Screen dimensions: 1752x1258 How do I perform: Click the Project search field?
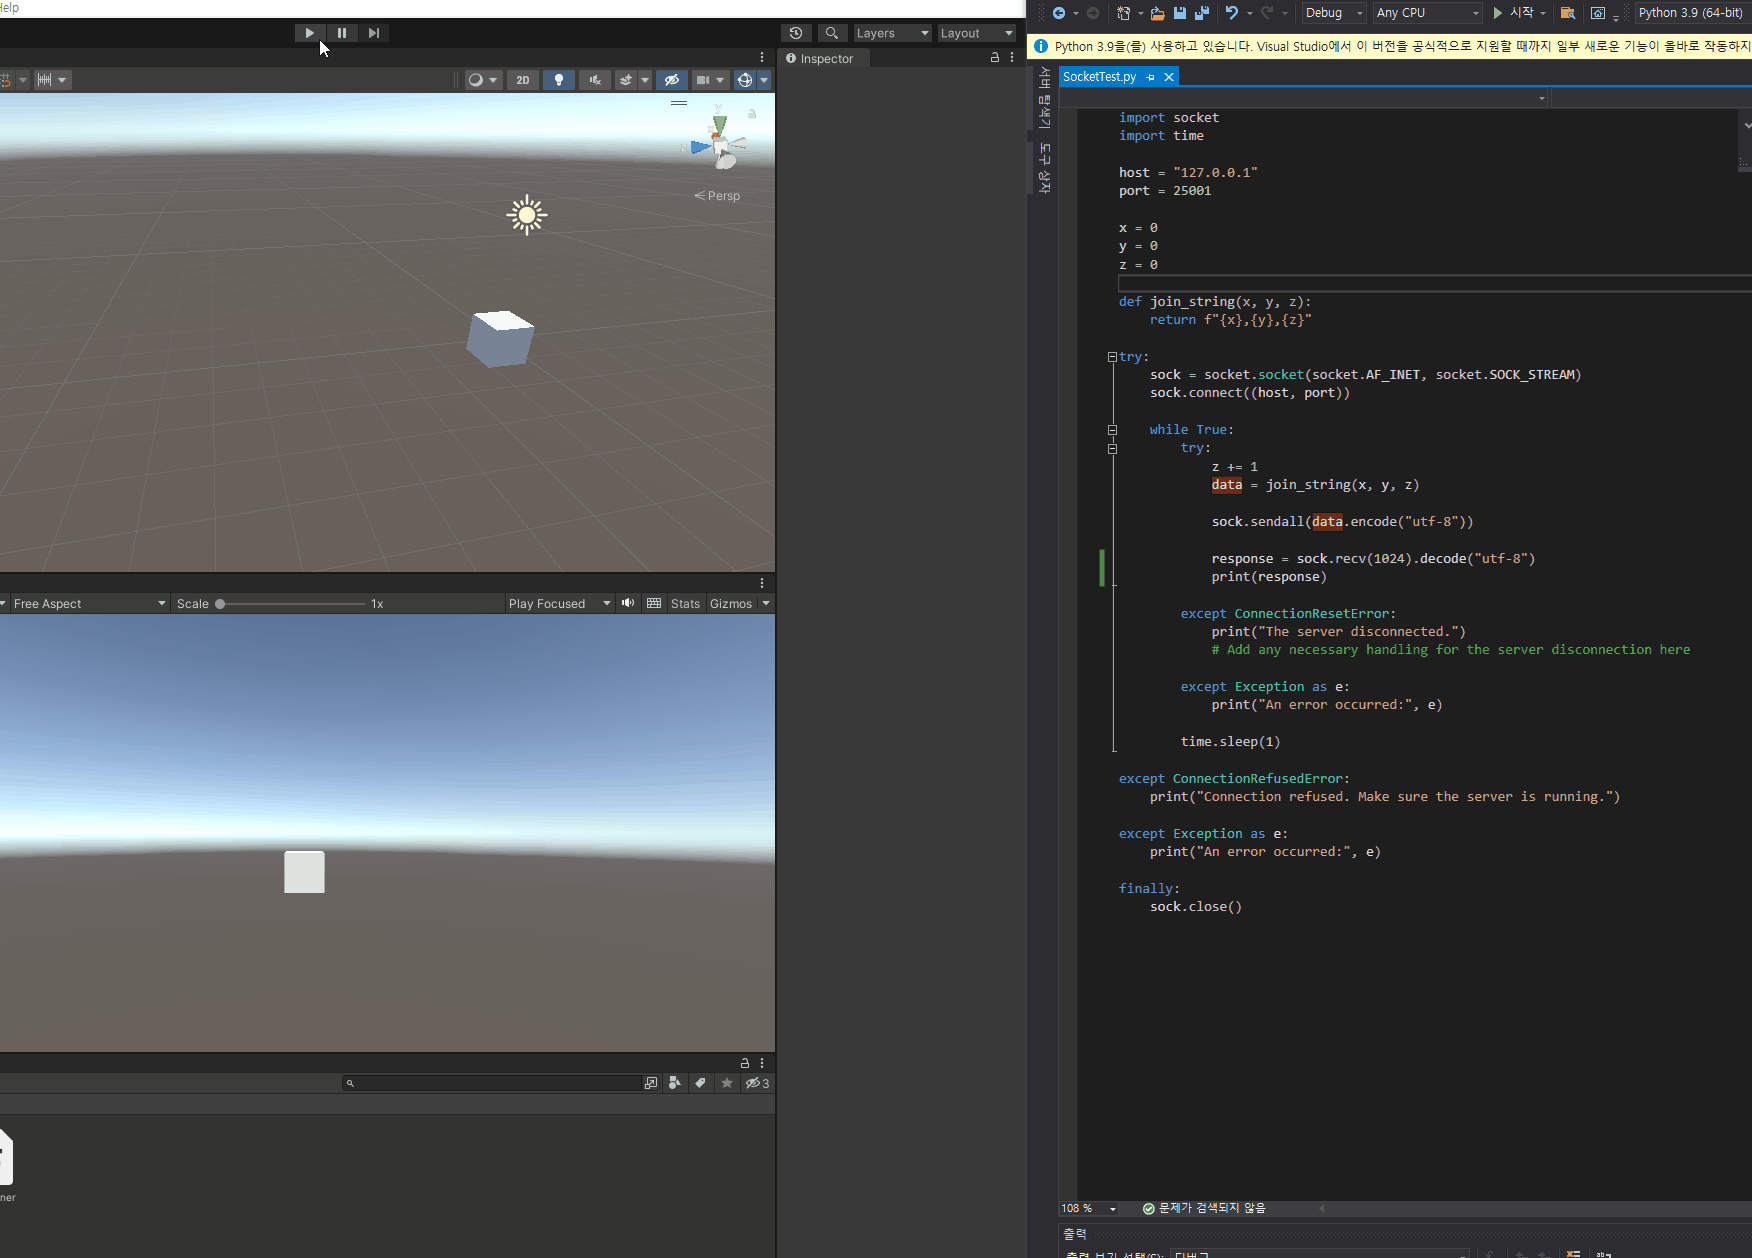tap(491, 1083)
